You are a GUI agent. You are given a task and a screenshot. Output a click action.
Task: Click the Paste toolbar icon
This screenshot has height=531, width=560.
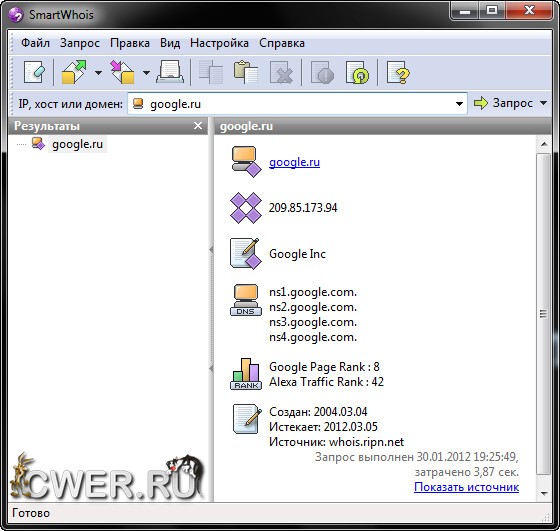pyautogui.click(x=246, y=72)
